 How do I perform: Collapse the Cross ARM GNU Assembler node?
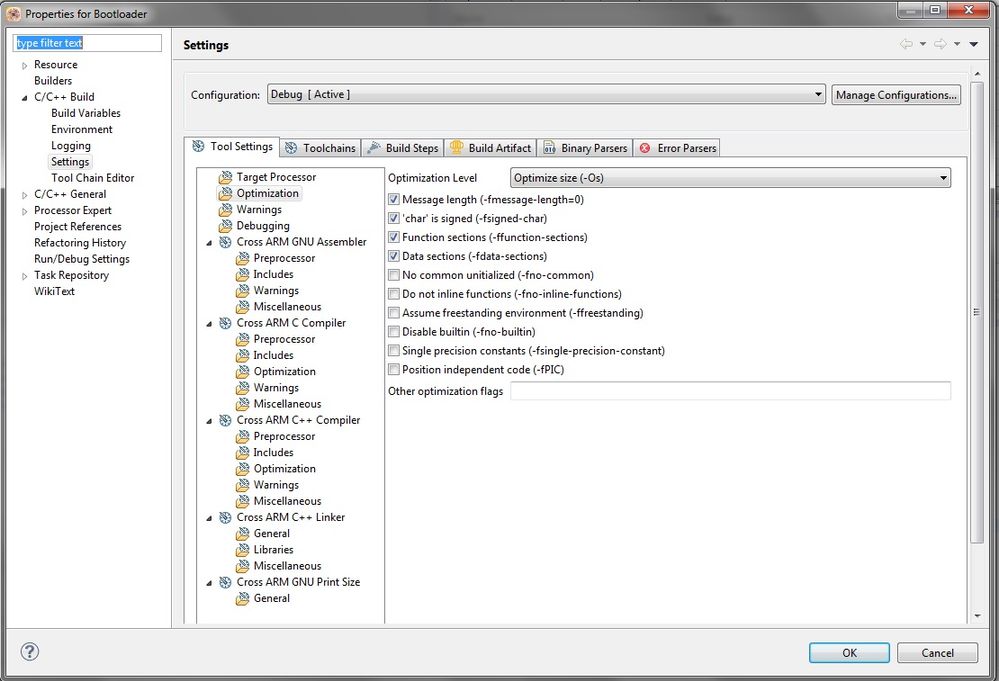pos(209,243)
